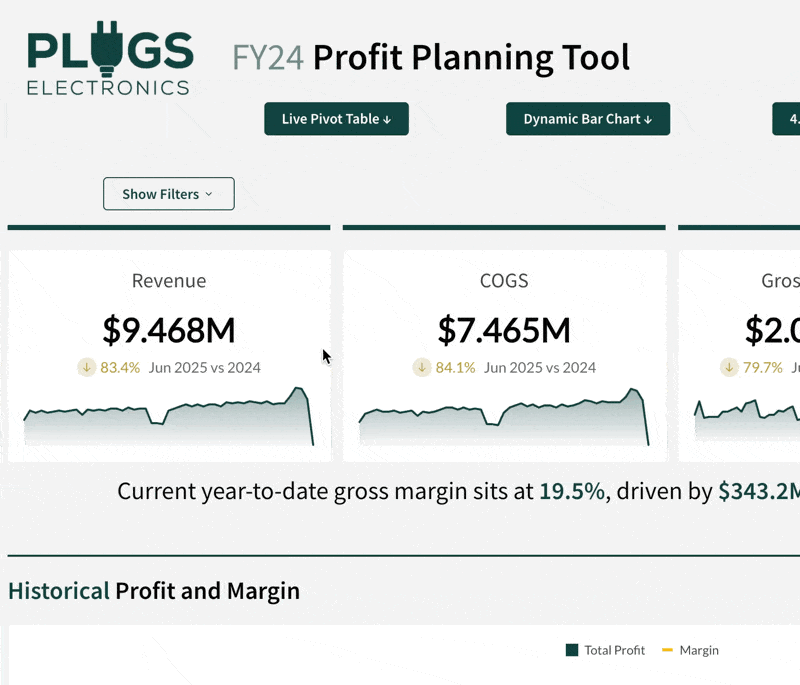Click the COGS downward trend arrow icon

point(422,367)
